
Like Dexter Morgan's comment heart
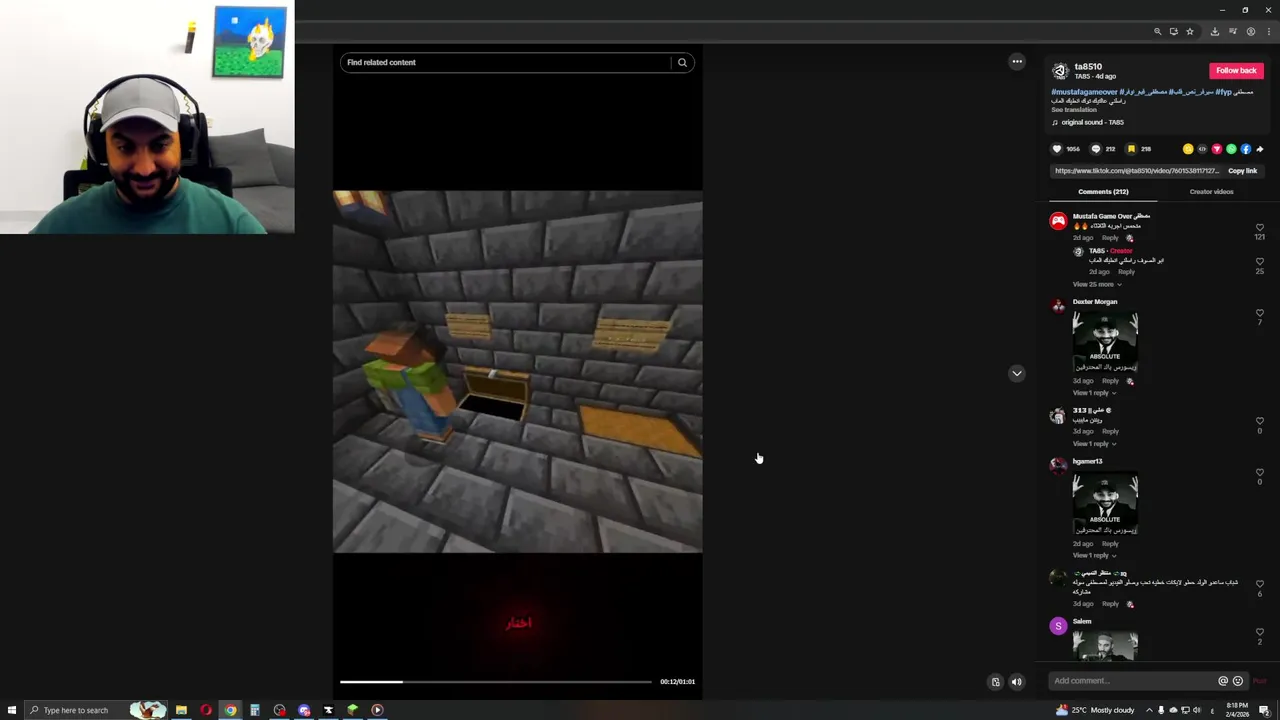point(1260,313)
